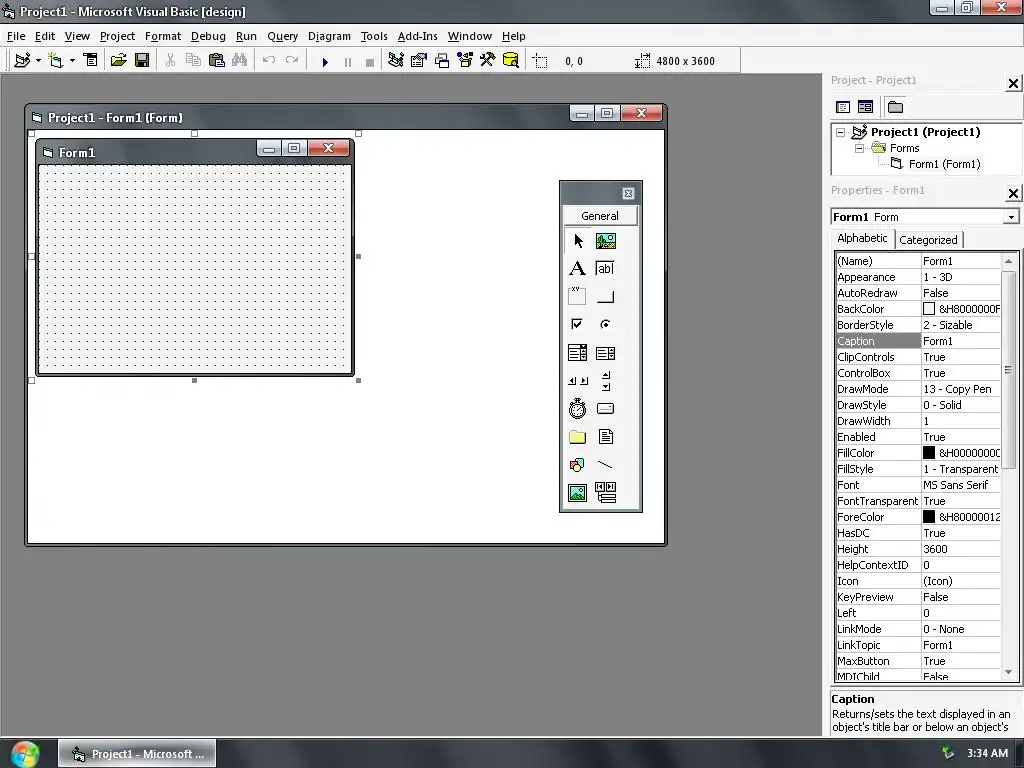
Task: Click View Code in the Project panel
Action: (843, 106)
